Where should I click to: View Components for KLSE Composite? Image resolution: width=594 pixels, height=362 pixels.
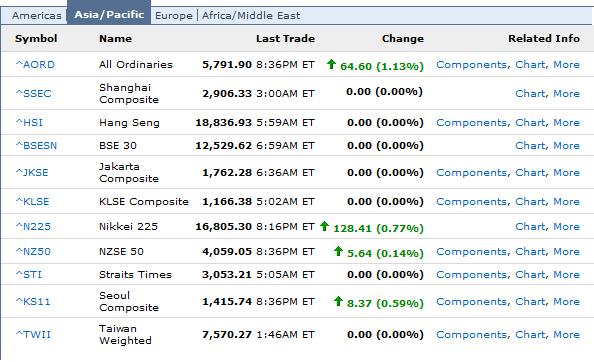tap(472, 201)
